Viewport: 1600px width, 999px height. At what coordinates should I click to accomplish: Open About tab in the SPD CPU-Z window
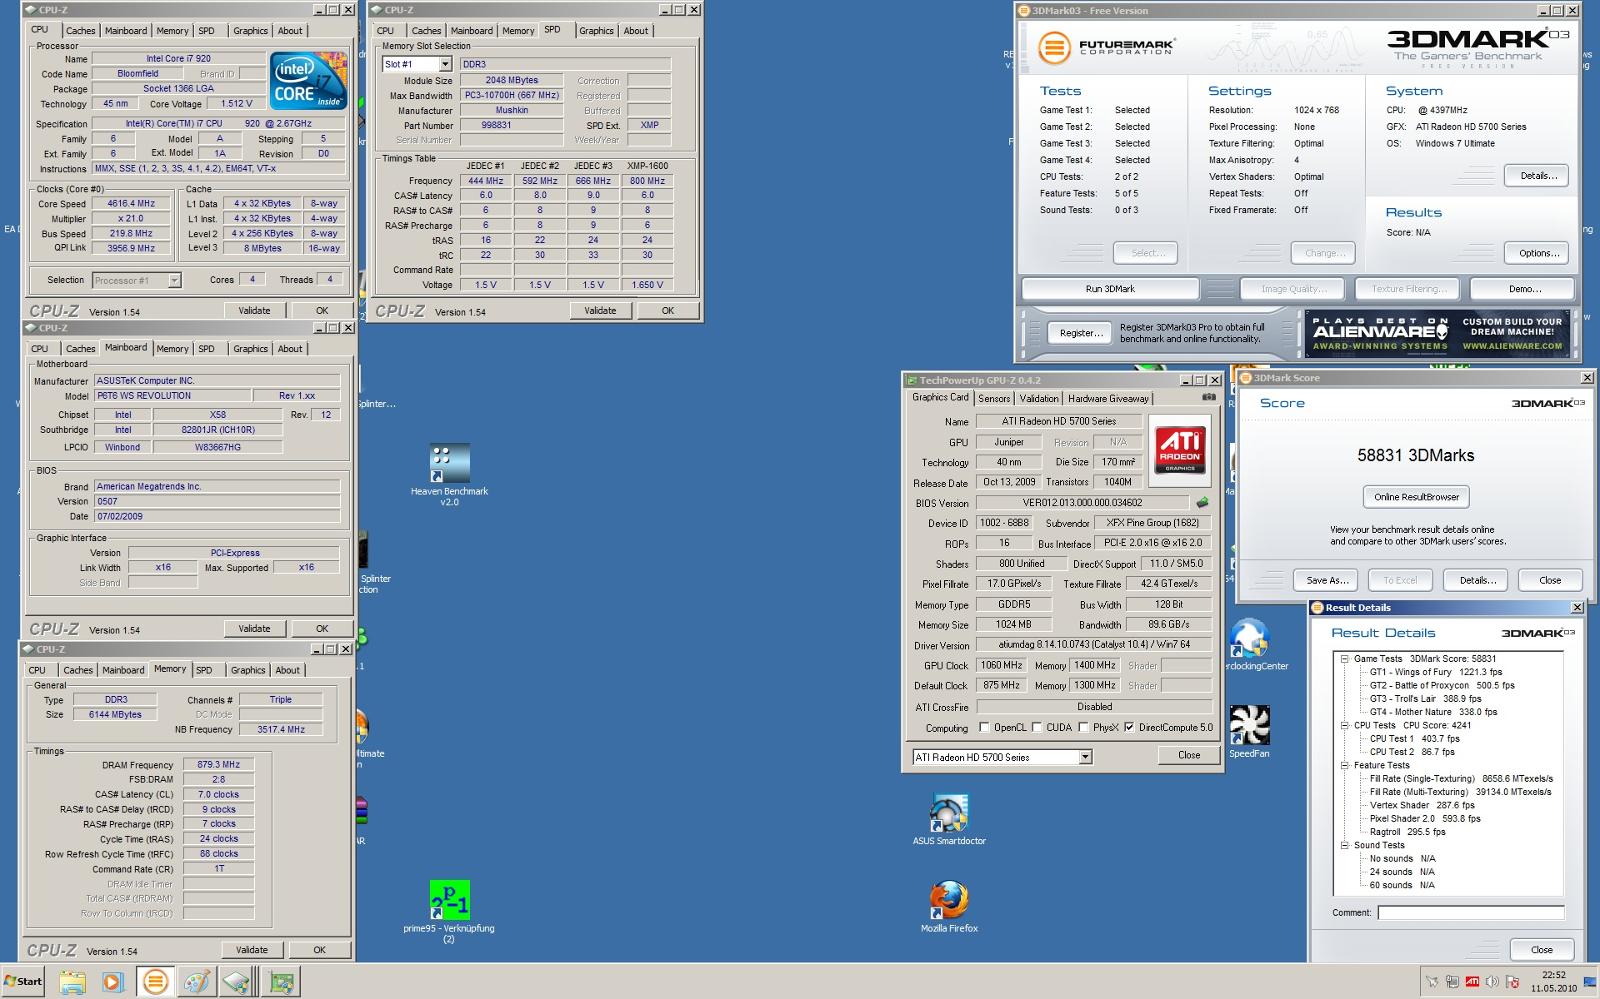point(636,31)
